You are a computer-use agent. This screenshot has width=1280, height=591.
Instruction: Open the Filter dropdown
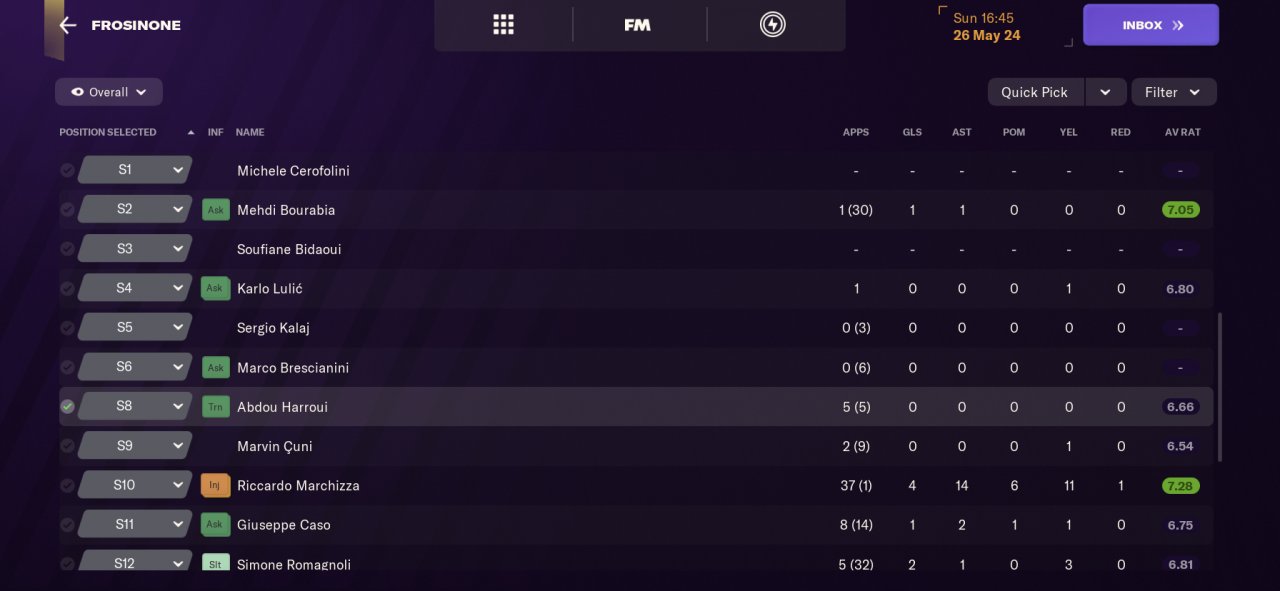[1173, 92]
